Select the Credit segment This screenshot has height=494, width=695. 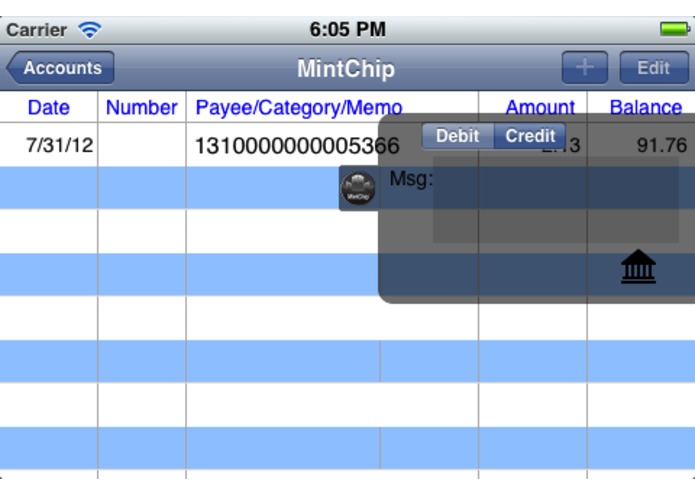pyautogui.click(x=530, y=136)
